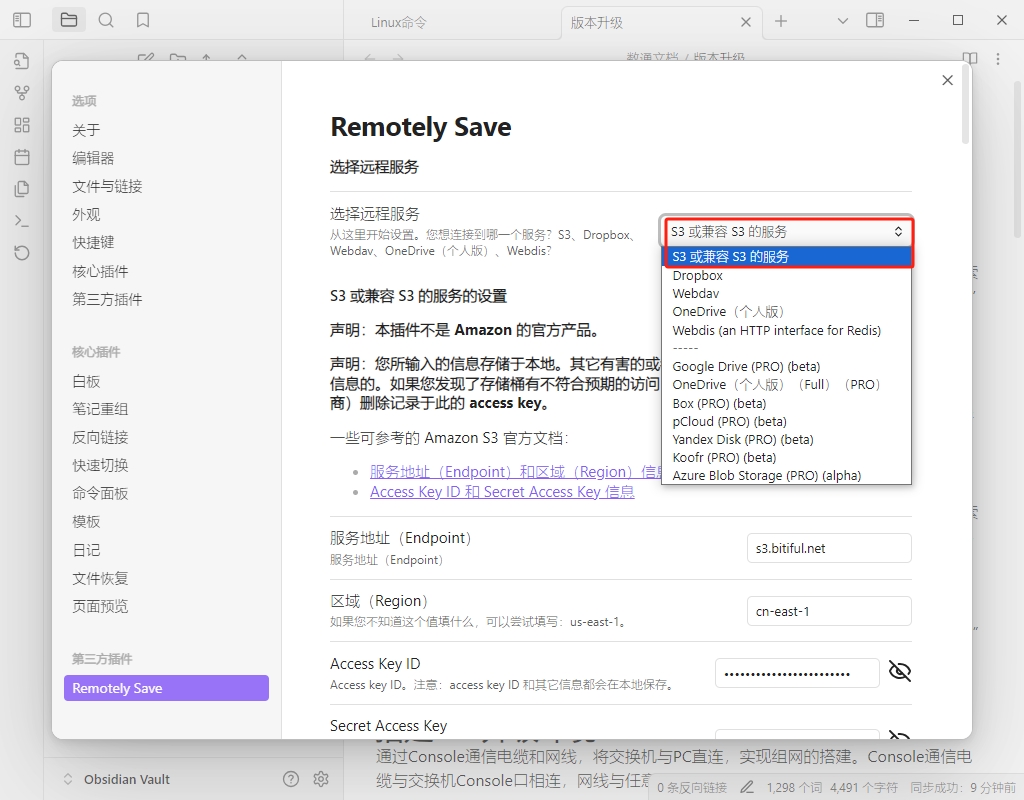Create new canvas via ribbon icon
The height and width of the screenshot is (800, 1024).
(x=22, y=125)
